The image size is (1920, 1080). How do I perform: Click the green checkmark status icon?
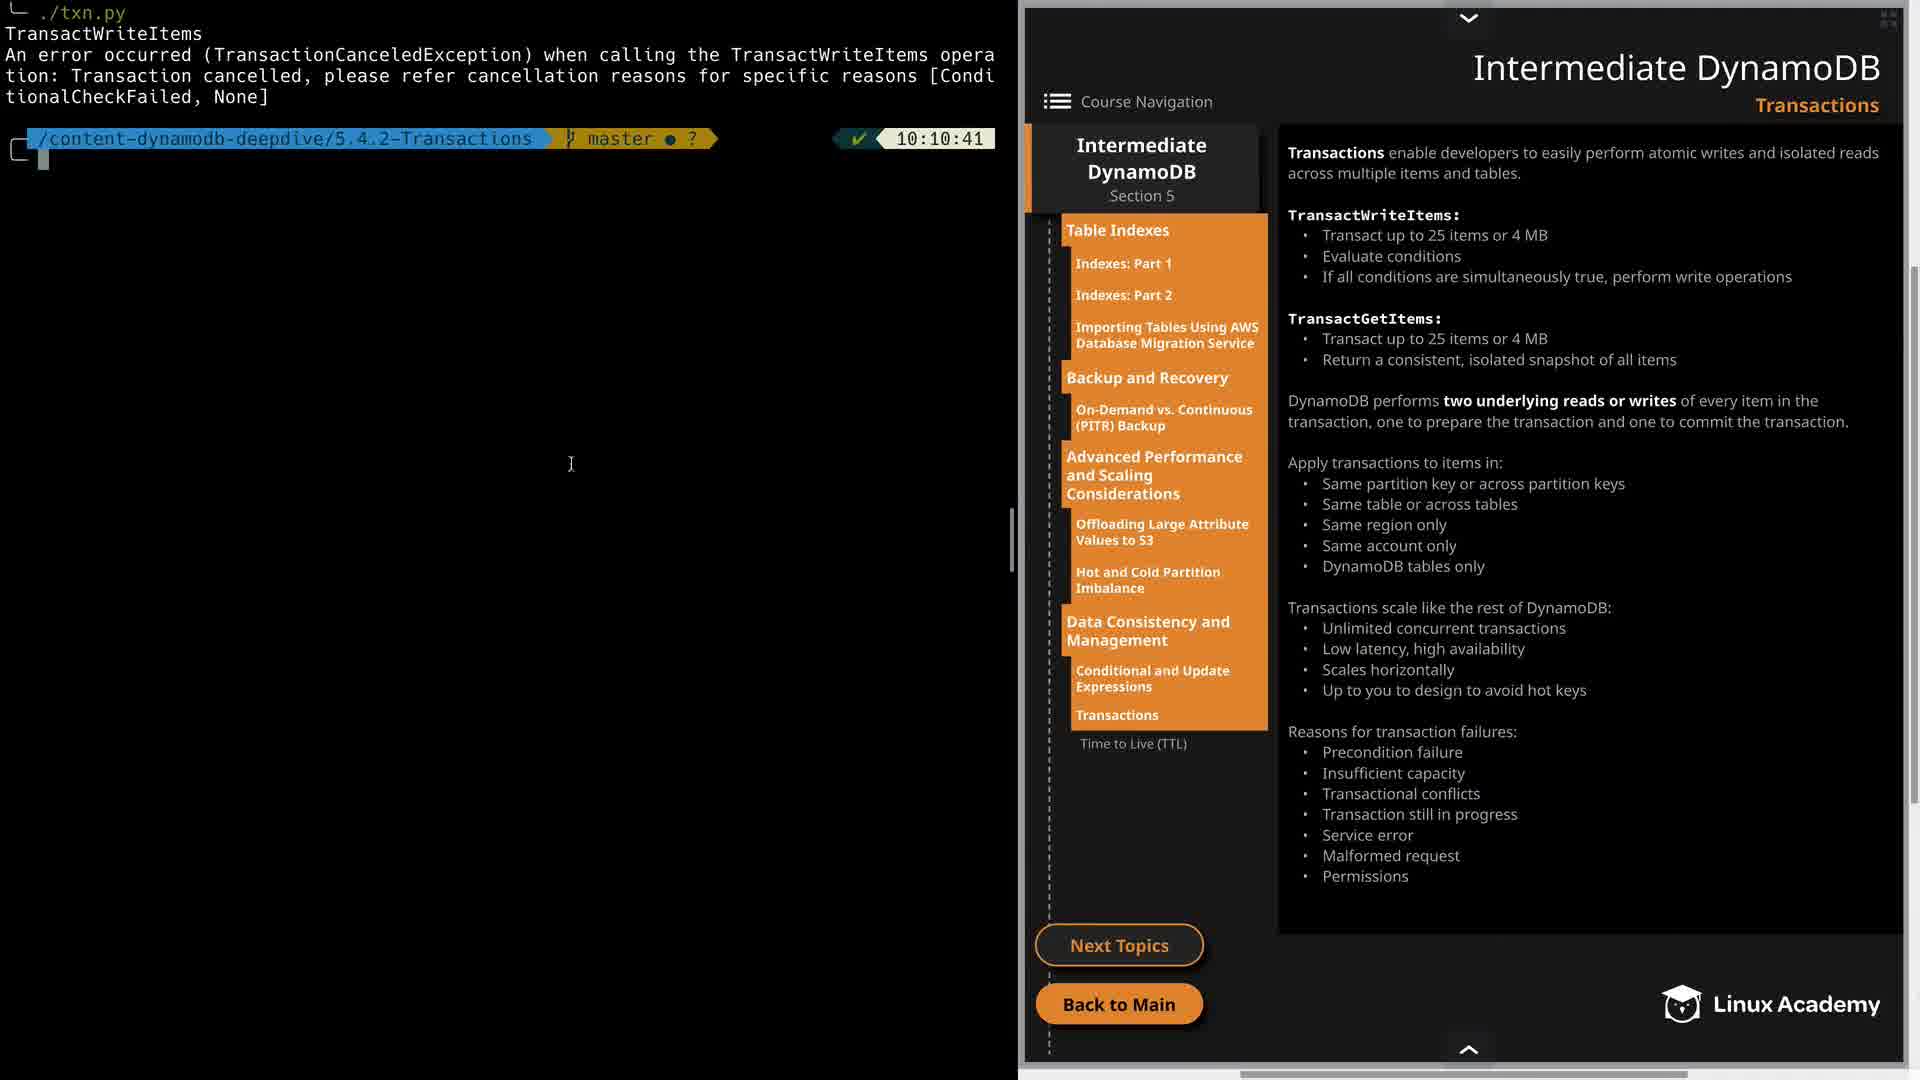tap(858, 139)
